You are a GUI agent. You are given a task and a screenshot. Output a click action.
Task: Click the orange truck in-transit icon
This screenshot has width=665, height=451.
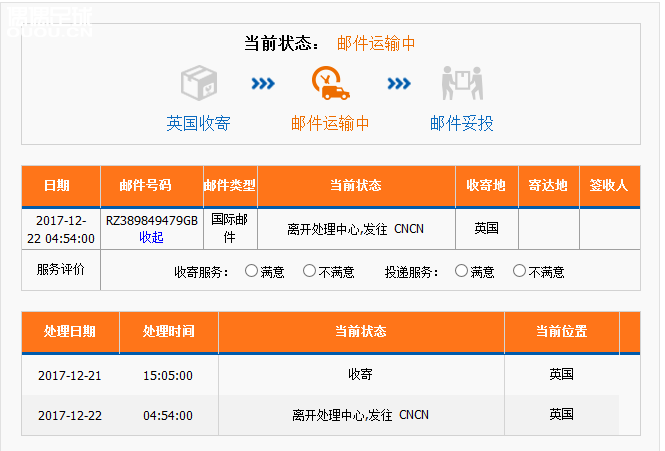pos(330,84)
